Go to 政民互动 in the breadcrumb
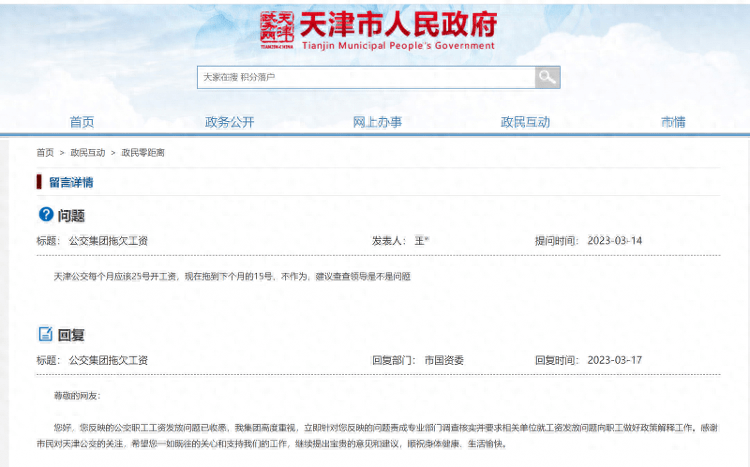This screenshot has height=467, width=750. (x=88, y=153)
